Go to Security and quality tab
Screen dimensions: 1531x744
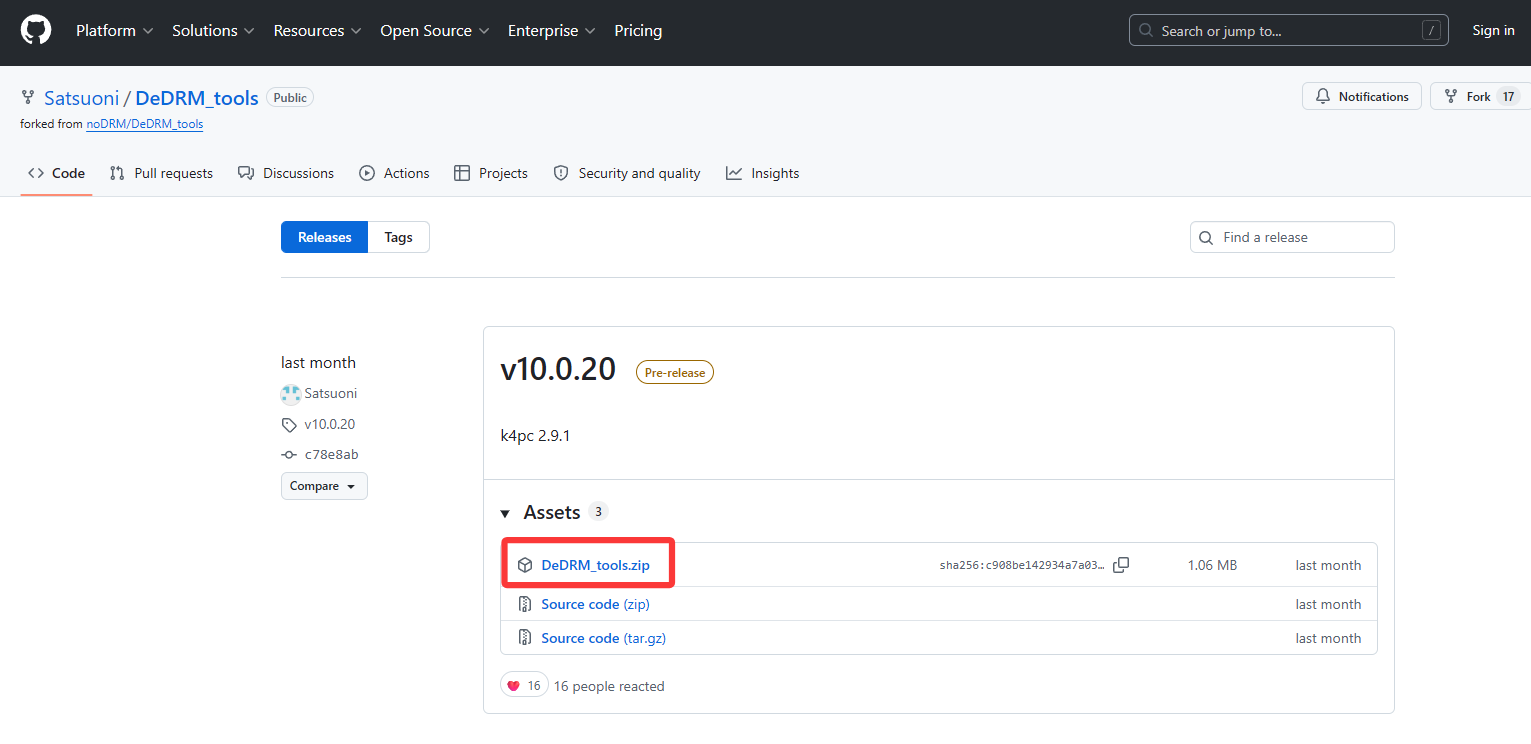(x=627, y=173)
